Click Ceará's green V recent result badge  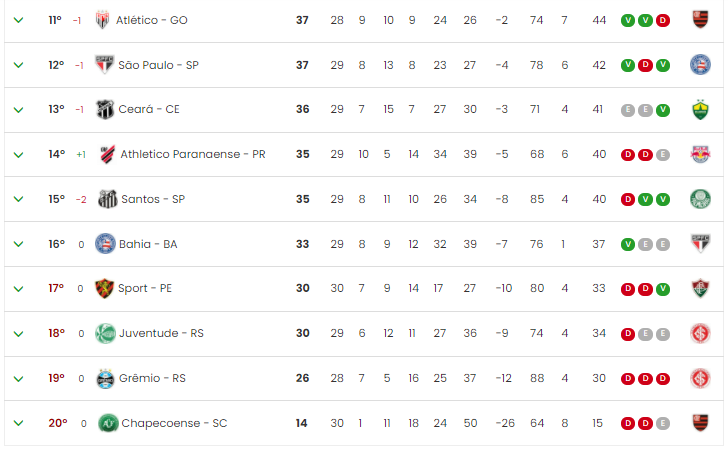coord(663,110)
